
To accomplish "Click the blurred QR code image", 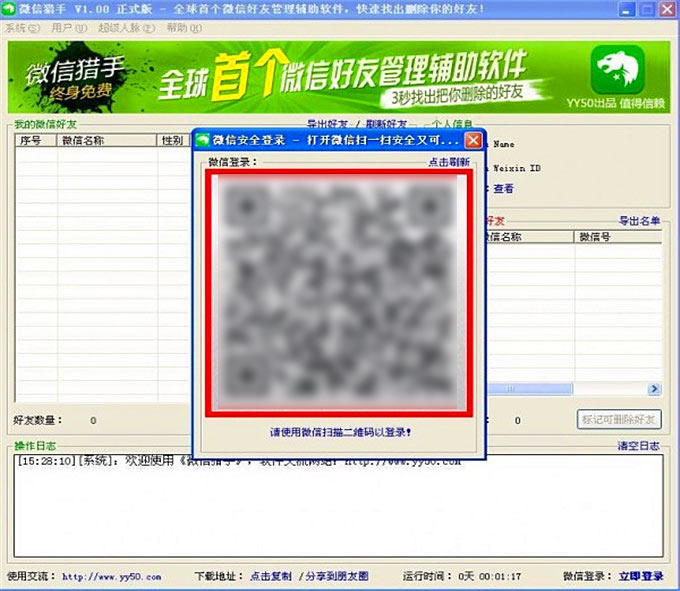I will (339, 293).
